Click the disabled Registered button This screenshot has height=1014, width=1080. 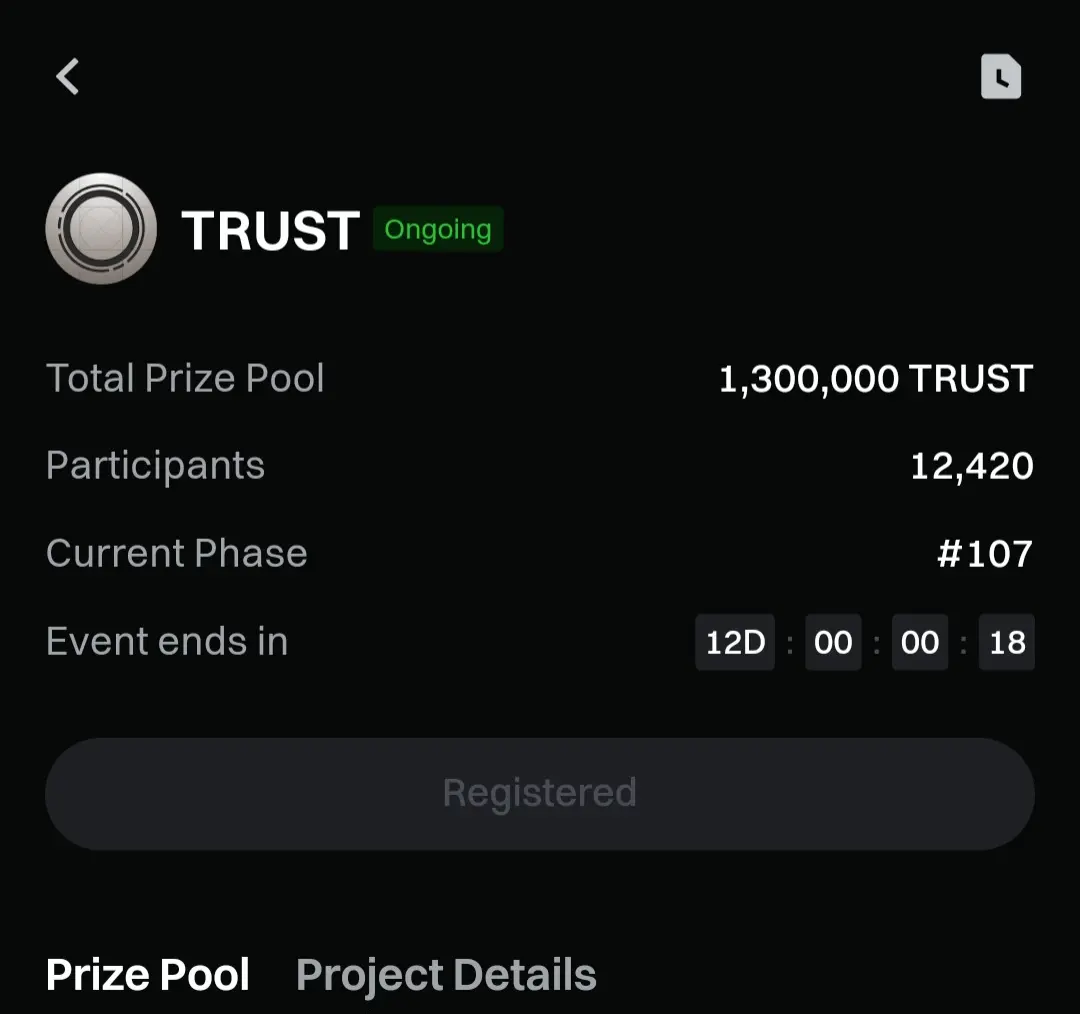pyautogui.click(x=540, y=794)
